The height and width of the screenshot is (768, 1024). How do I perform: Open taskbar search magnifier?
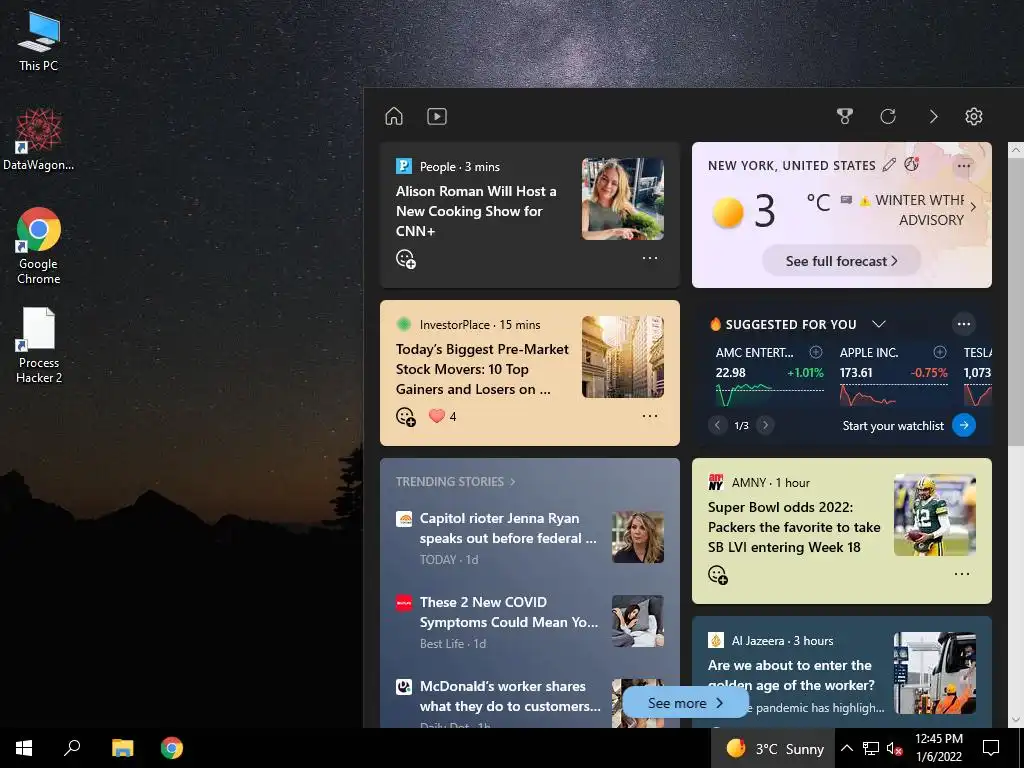click(72, 748)
